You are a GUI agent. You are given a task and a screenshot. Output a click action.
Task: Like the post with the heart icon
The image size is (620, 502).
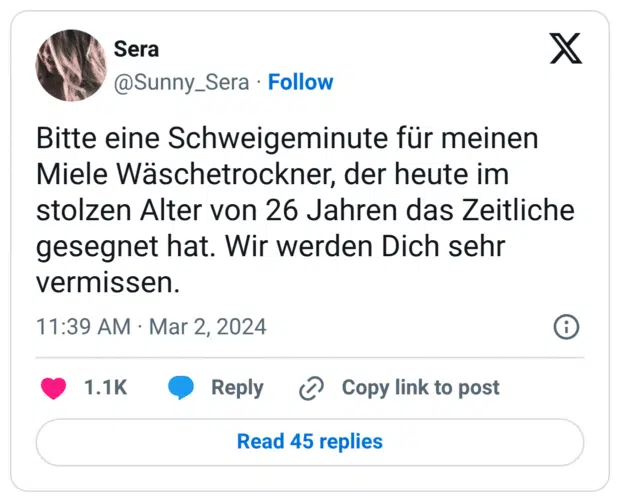tap(53, 388)
